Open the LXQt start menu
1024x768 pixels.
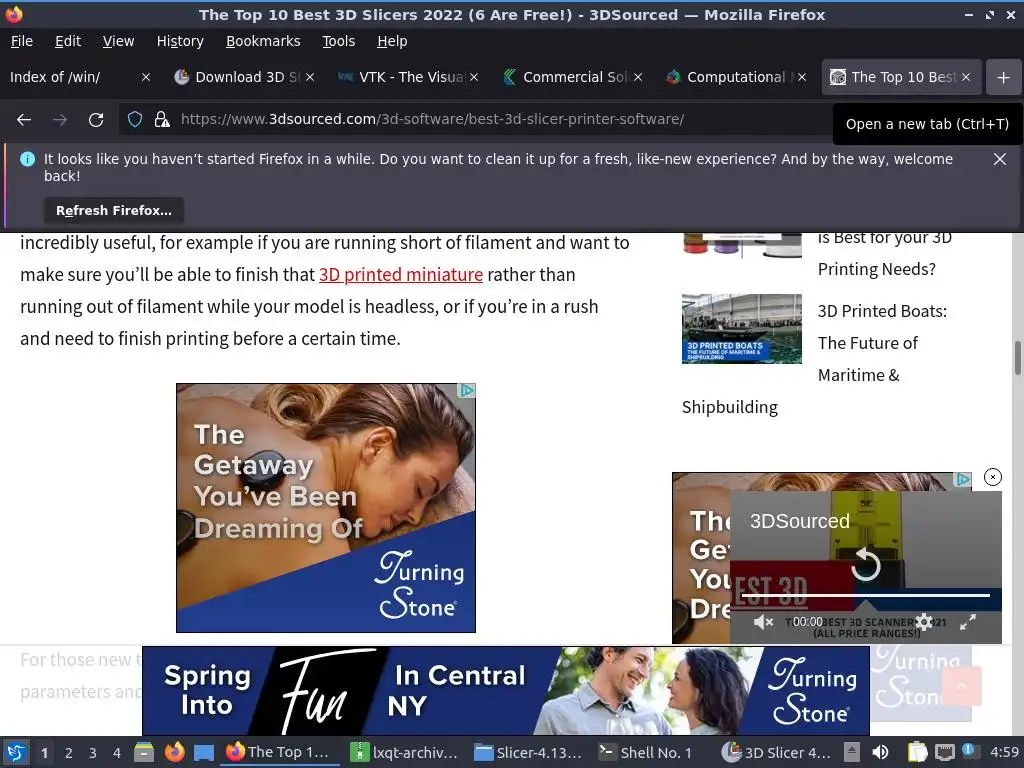16,753
